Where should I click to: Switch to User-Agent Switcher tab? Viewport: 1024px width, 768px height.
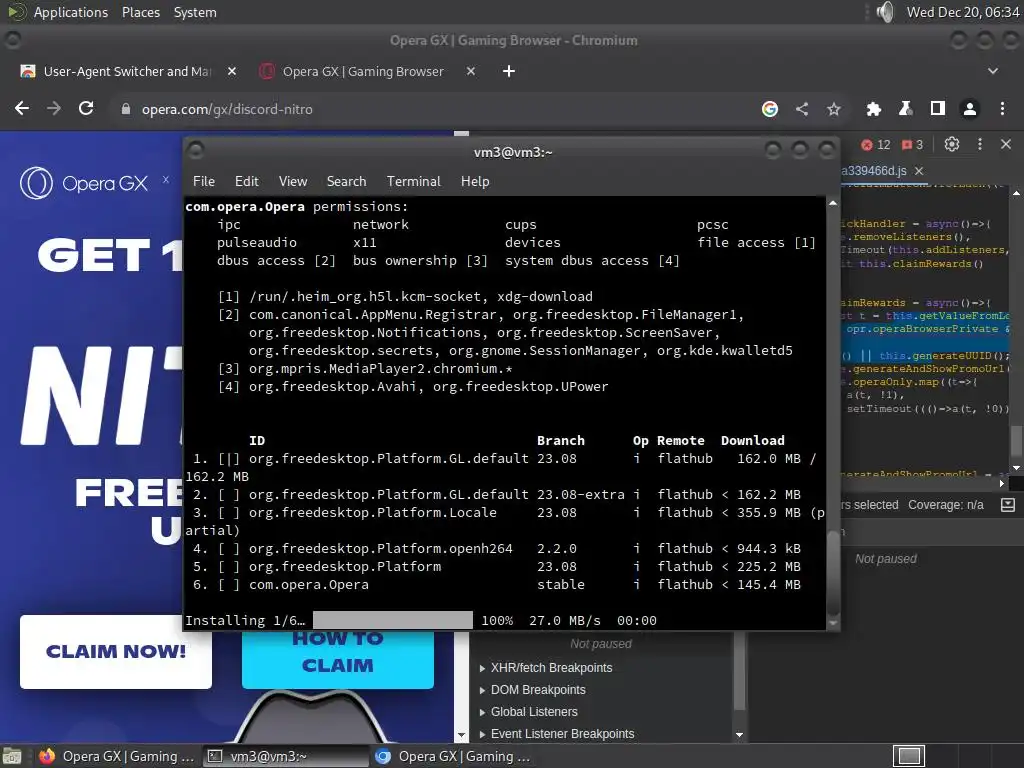point(127,71)
